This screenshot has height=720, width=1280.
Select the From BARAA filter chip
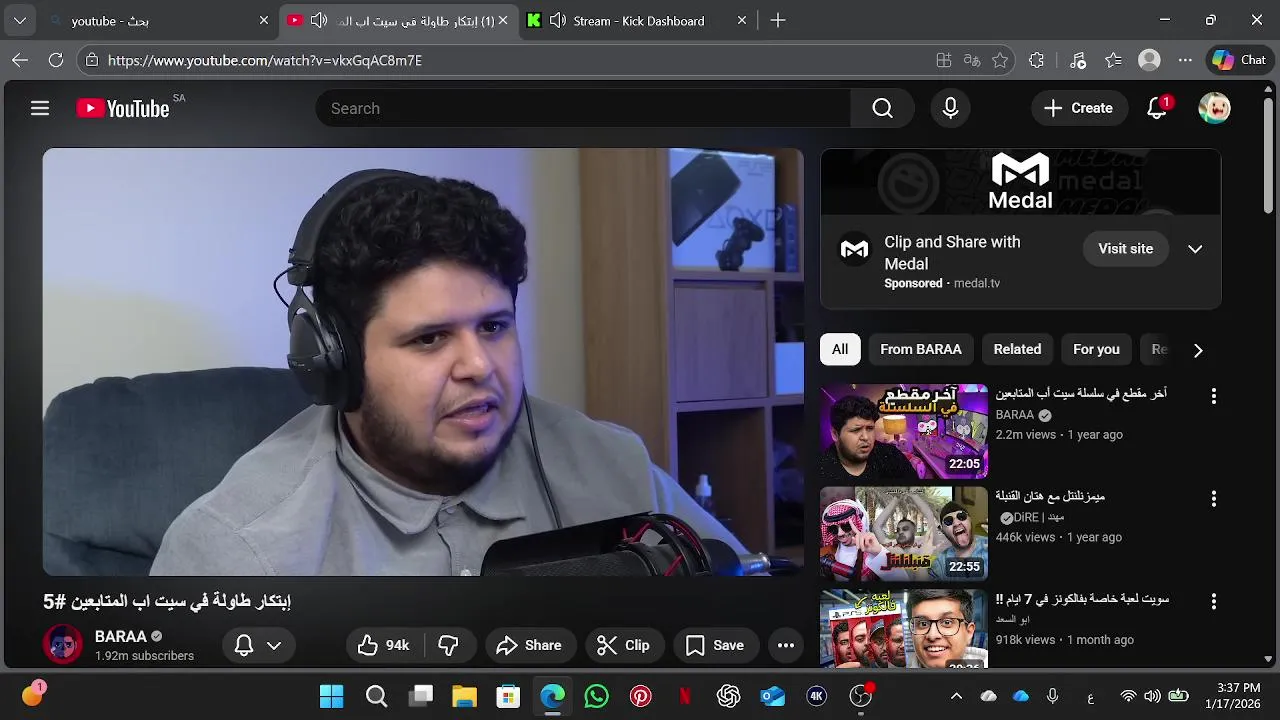pyautogui.click(x=921, y=349)
